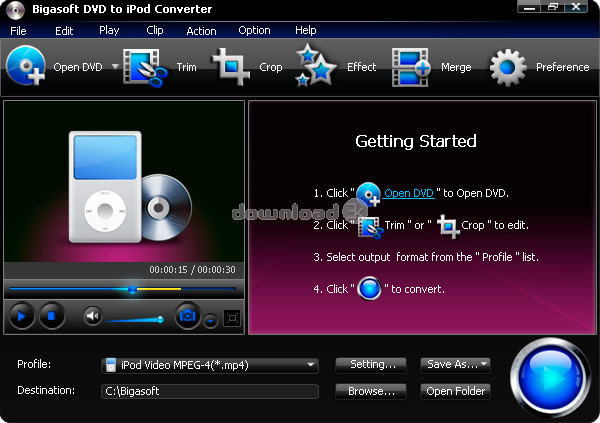
Task: Click the 00:00:15 / 00:00:30 time display
Action: [x=192, y=270]
